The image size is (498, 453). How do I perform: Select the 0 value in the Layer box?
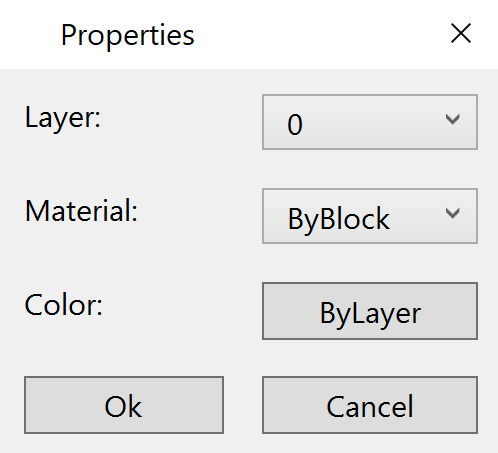pos(295,125)
